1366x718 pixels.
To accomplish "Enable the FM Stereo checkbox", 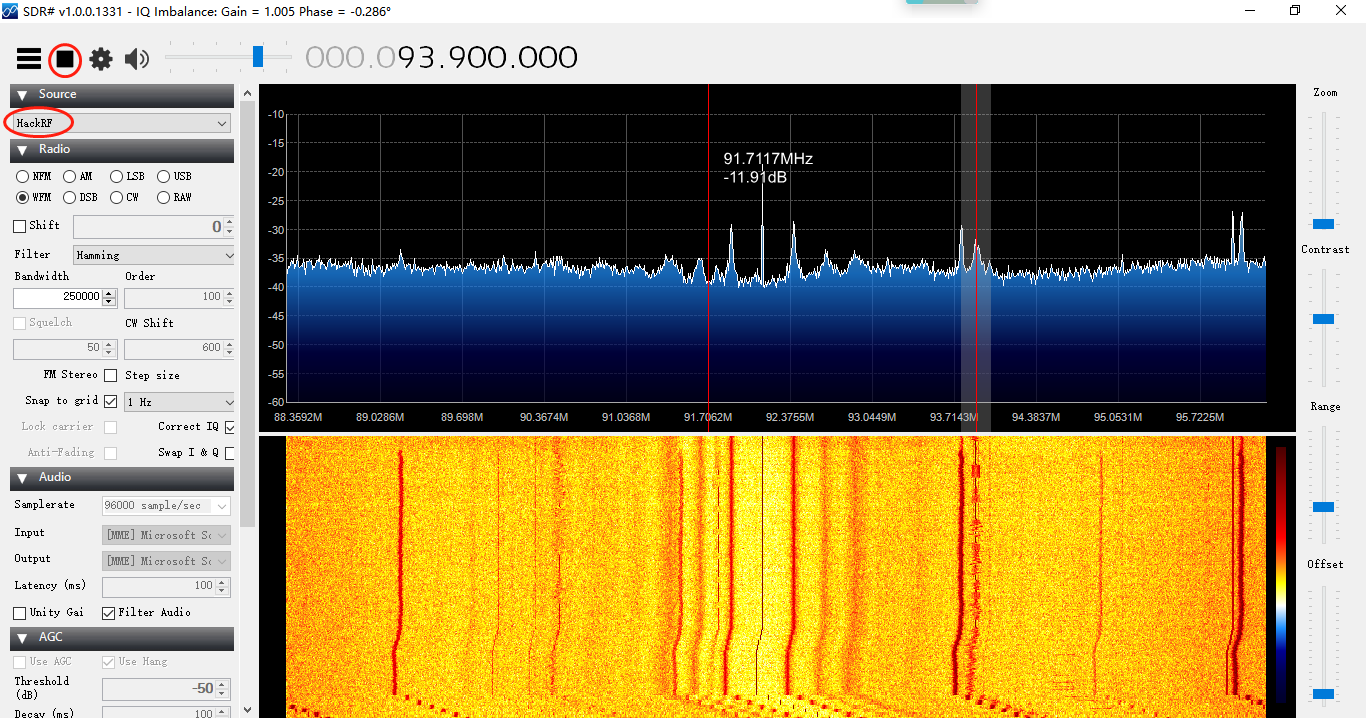I will click(108, 374).
